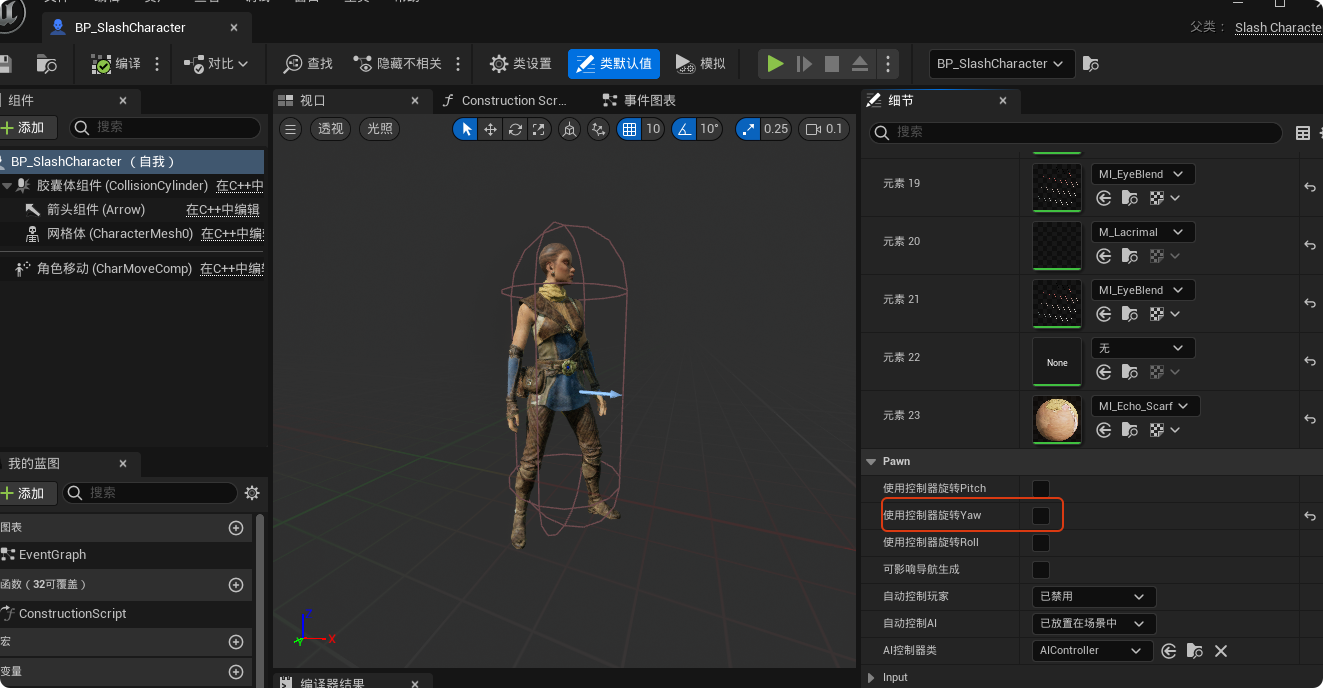The image size is (1323, 688).
Task: Click Add (添加) in My Blueprint panel
Action: pos(28,493)
